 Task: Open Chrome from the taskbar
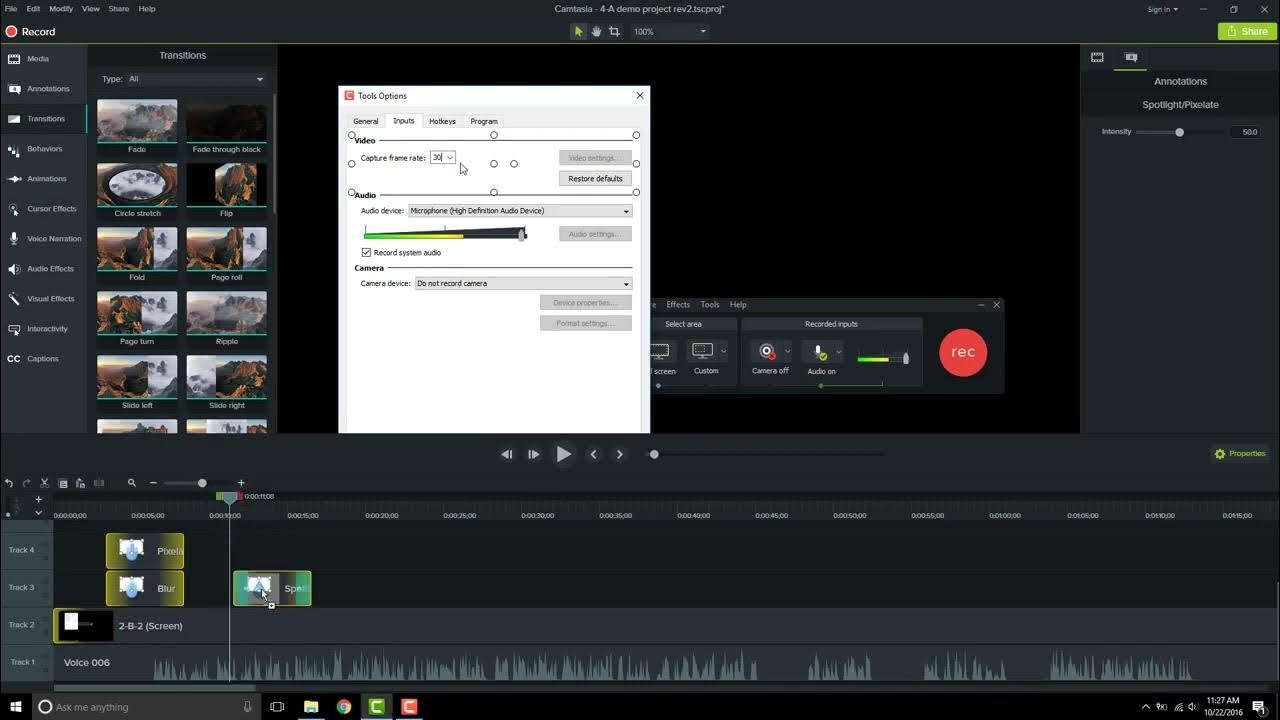344,707
